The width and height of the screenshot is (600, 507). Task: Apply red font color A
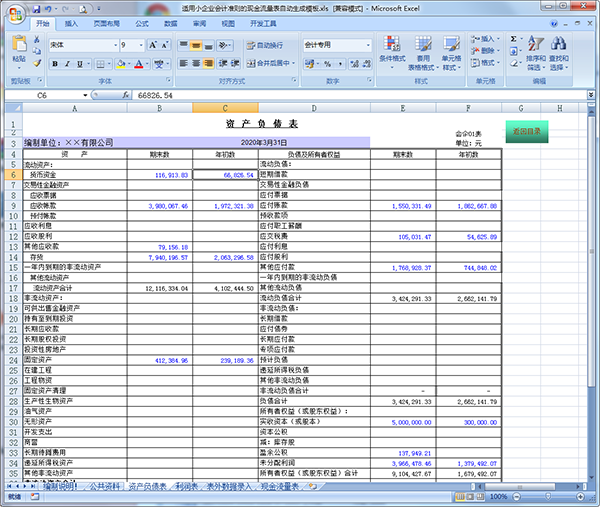click(x=139, y=64)
